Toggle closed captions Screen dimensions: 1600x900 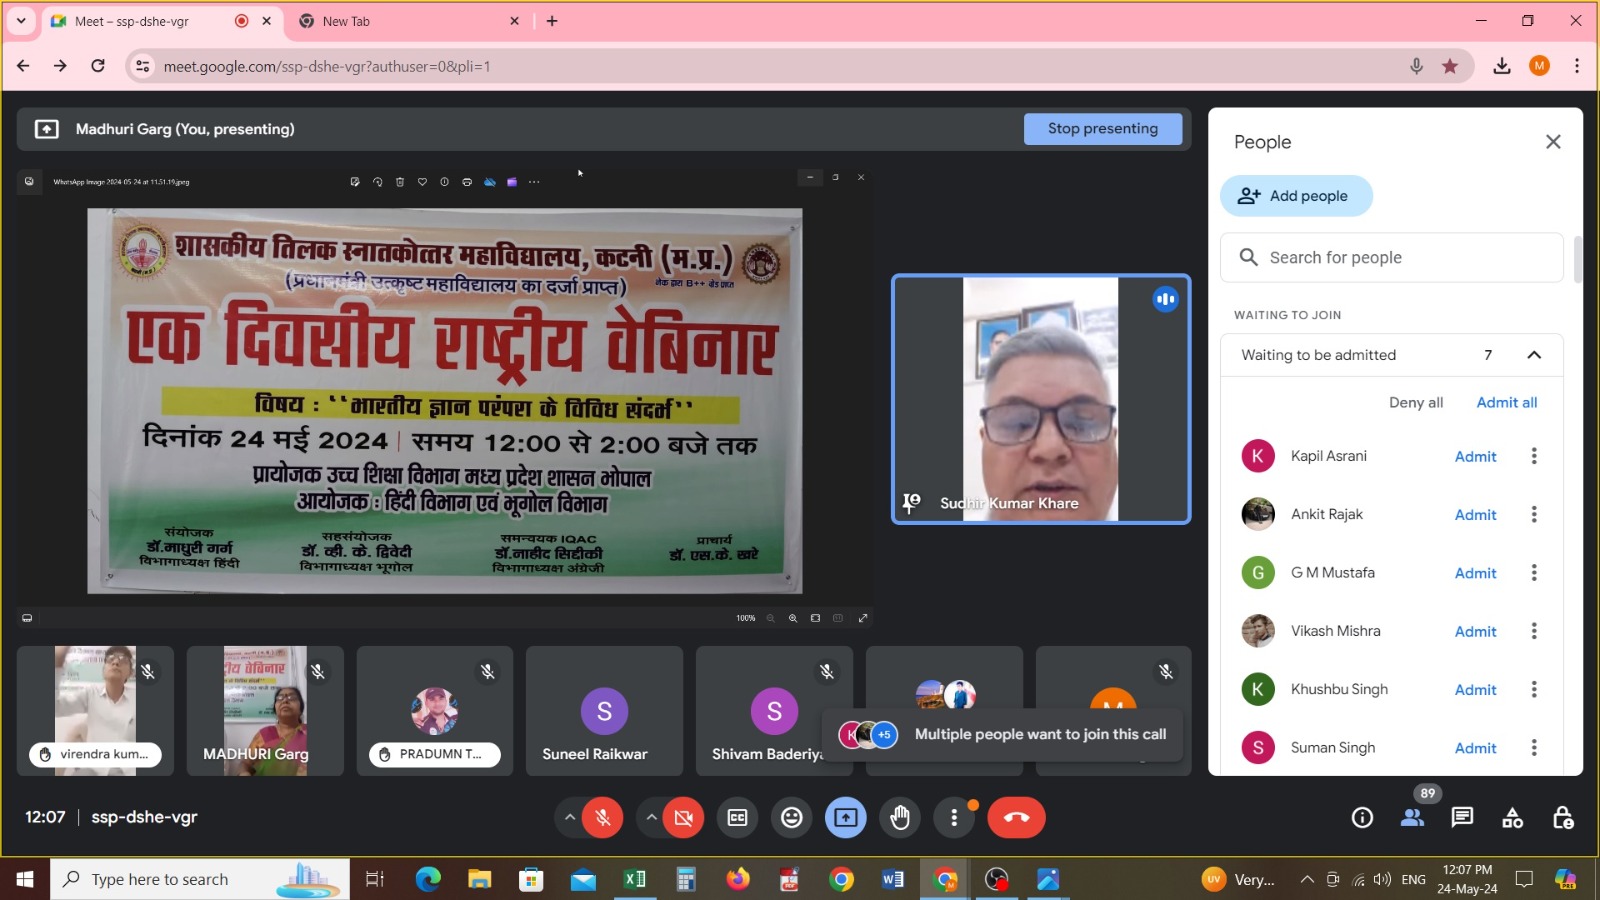(738, 818)
